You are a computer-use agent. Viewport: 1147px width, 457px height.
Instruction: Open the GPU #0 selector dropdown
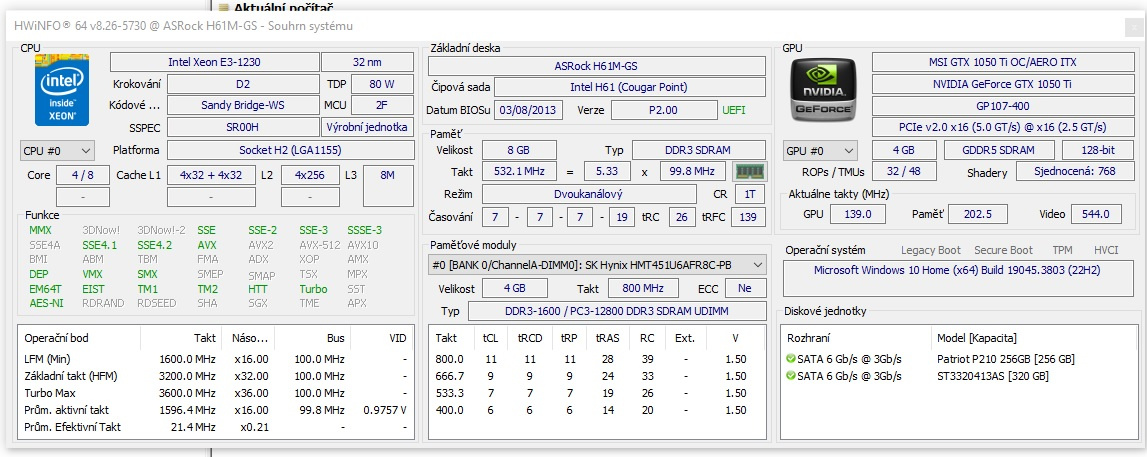(x=819, y=151)
